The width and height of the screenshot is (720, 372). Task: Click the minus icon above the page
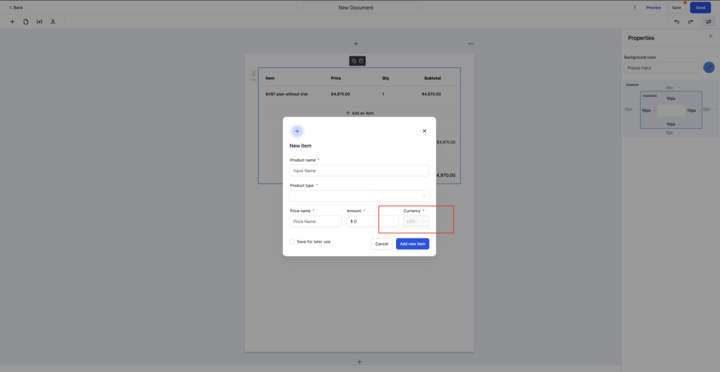click(x=471, y=44)
